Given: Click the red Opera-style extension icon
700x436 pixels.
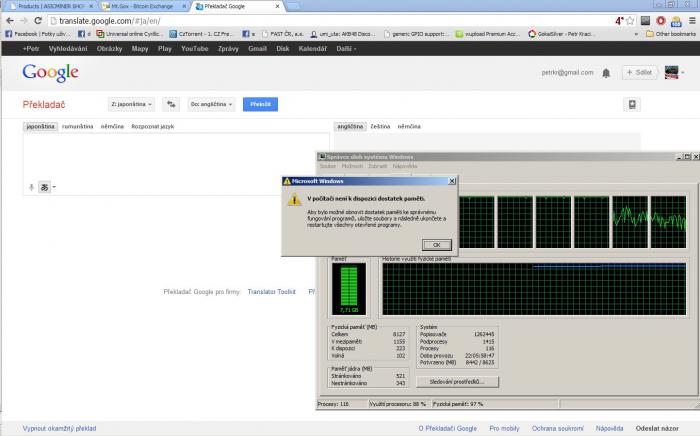Looking at the screenshot, I should coord(661,21).
